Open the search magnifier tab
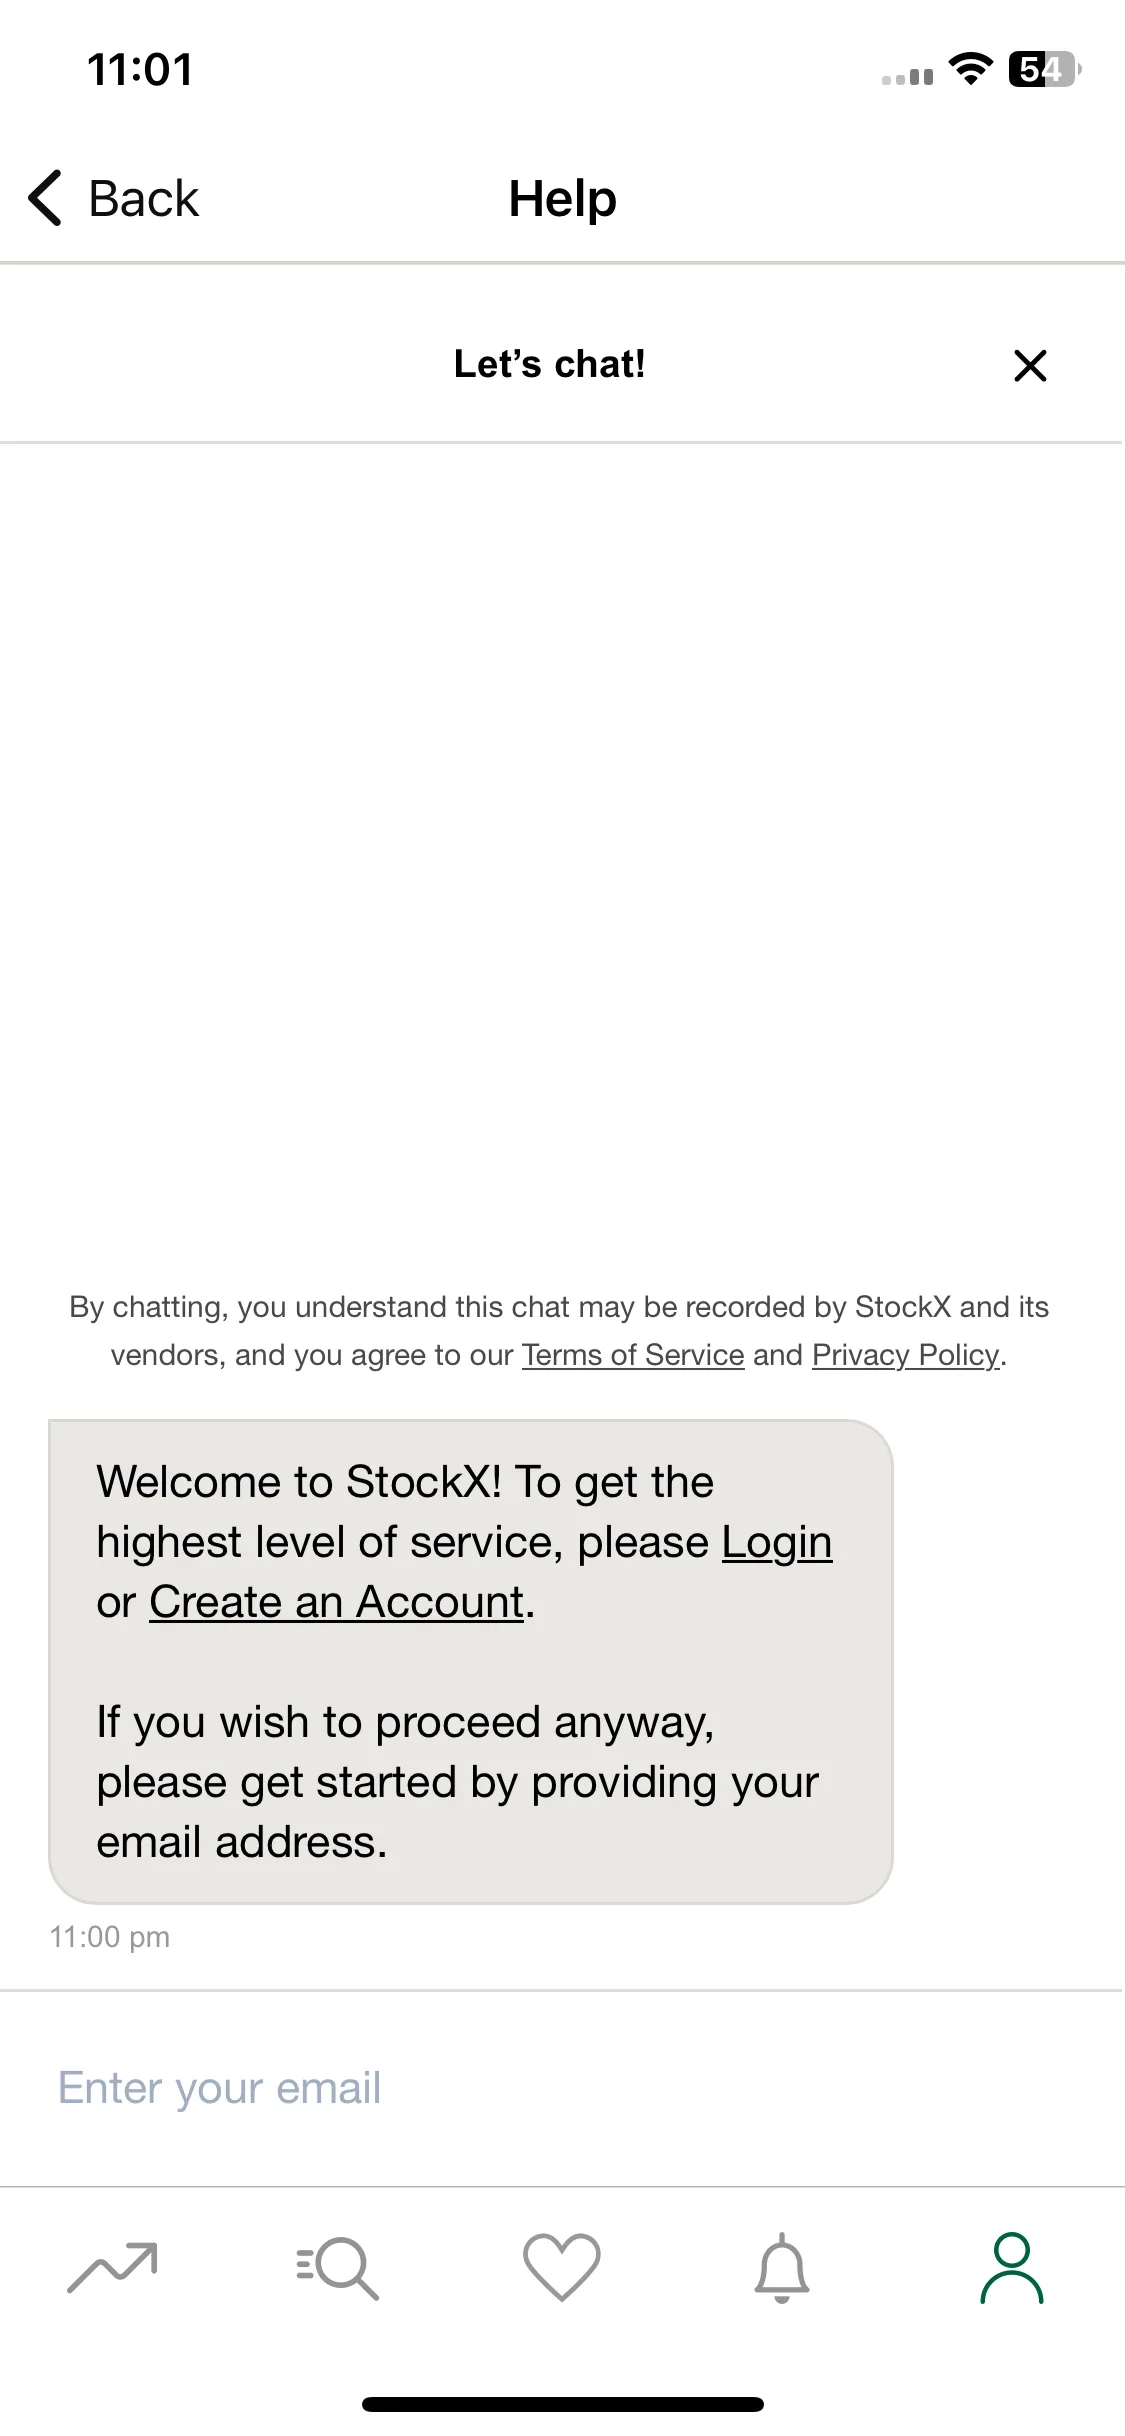The width and height of the screenshot is (1125, 2436). pos(337,2267)
